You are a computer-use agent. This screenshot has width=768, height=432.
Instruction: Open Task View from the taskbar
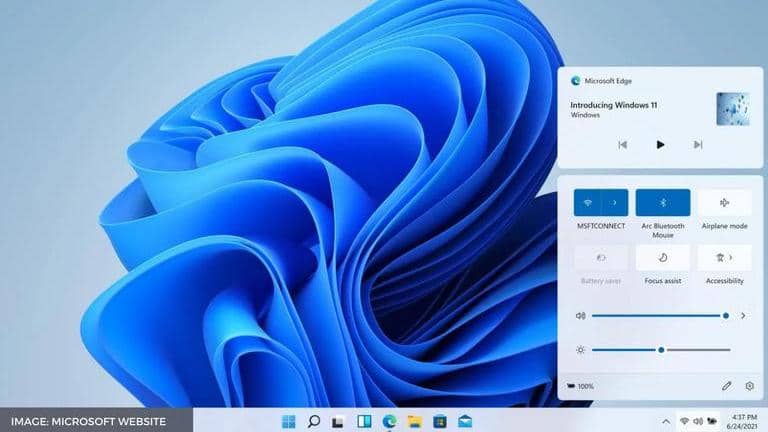click(339, 420)
